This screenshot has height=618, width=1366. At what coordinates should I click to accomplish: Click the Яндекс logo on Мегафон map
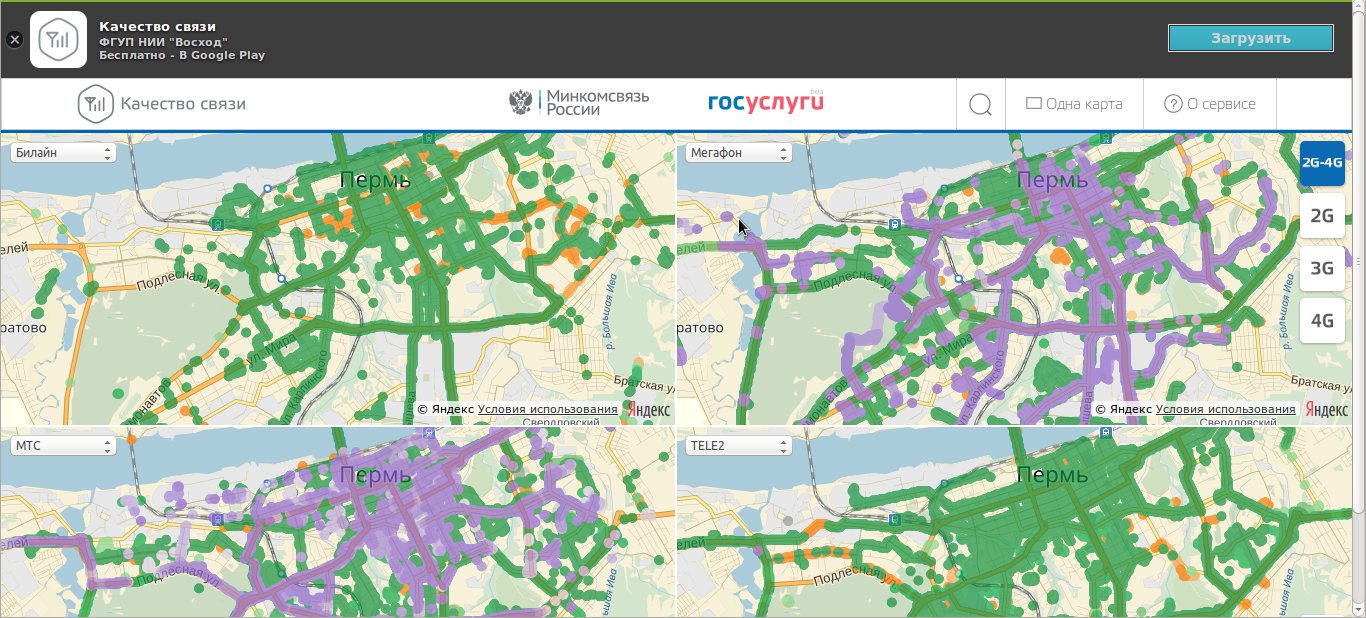1326,410
